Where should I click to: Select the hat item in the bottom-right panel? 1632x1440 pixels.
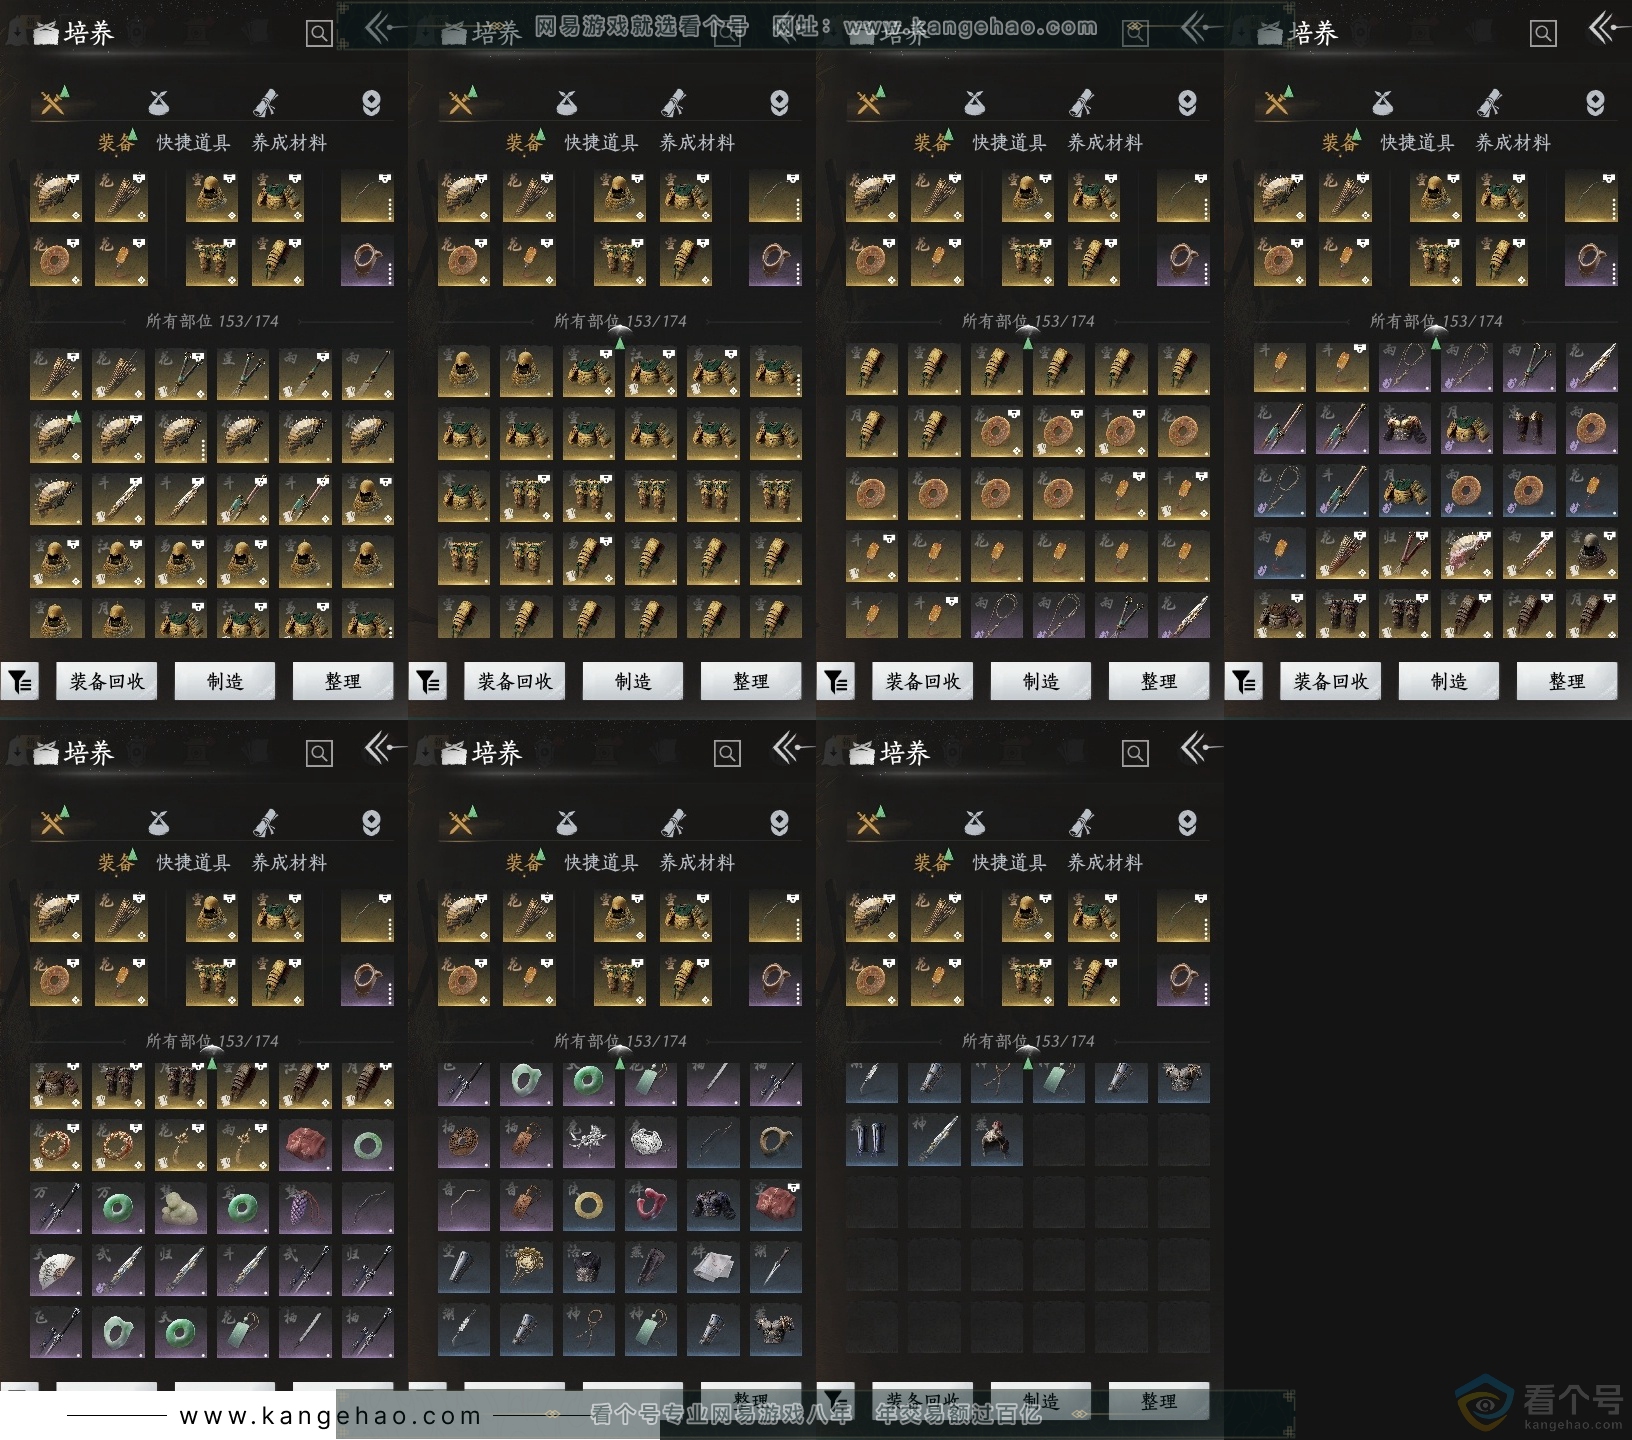pos(996,1141)
